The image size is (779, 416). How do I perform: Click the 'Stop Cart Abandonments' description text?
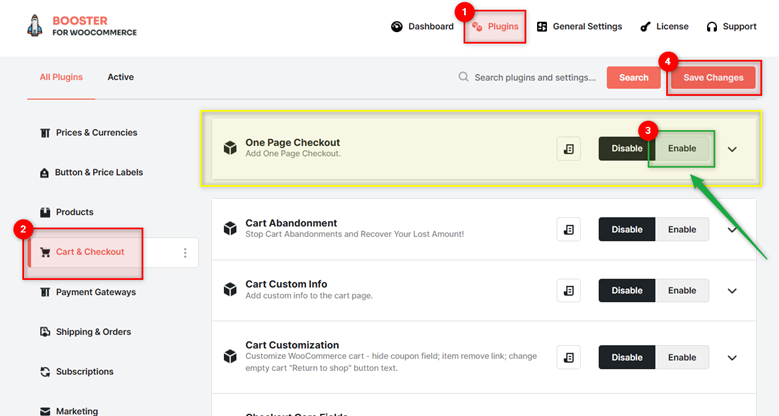pyautogui.click(x=355, y=234)
